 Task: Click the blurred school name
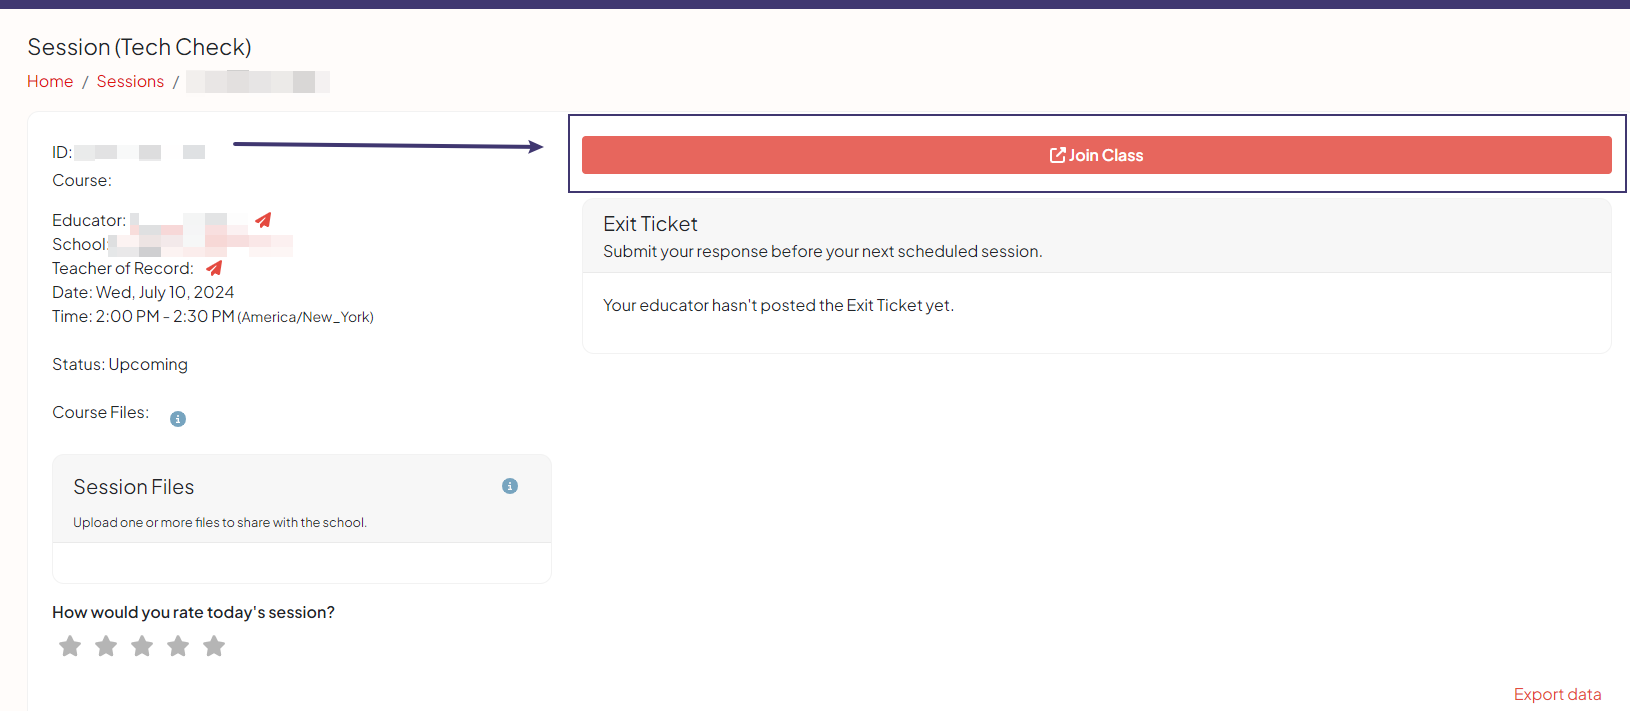[200, 245]
